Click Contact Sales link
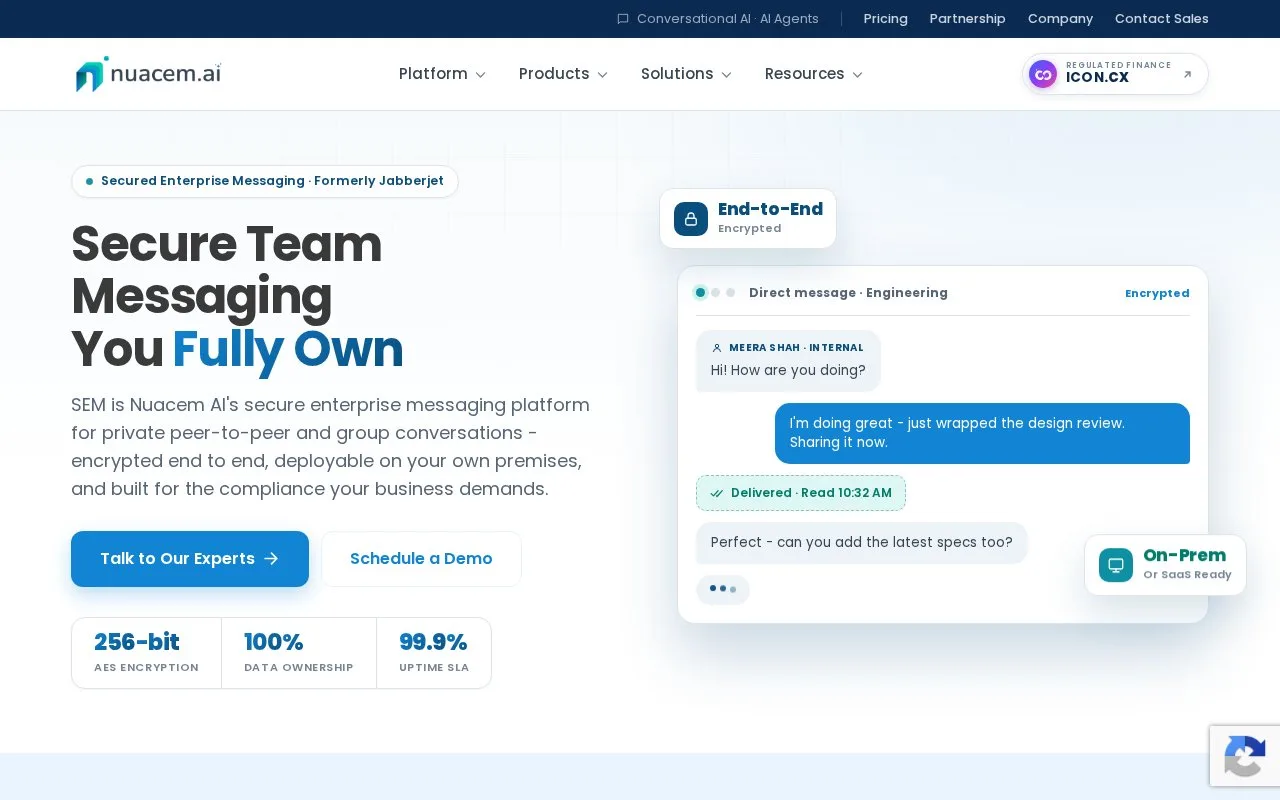The image size is (1280, 800). click(1162, 19)
